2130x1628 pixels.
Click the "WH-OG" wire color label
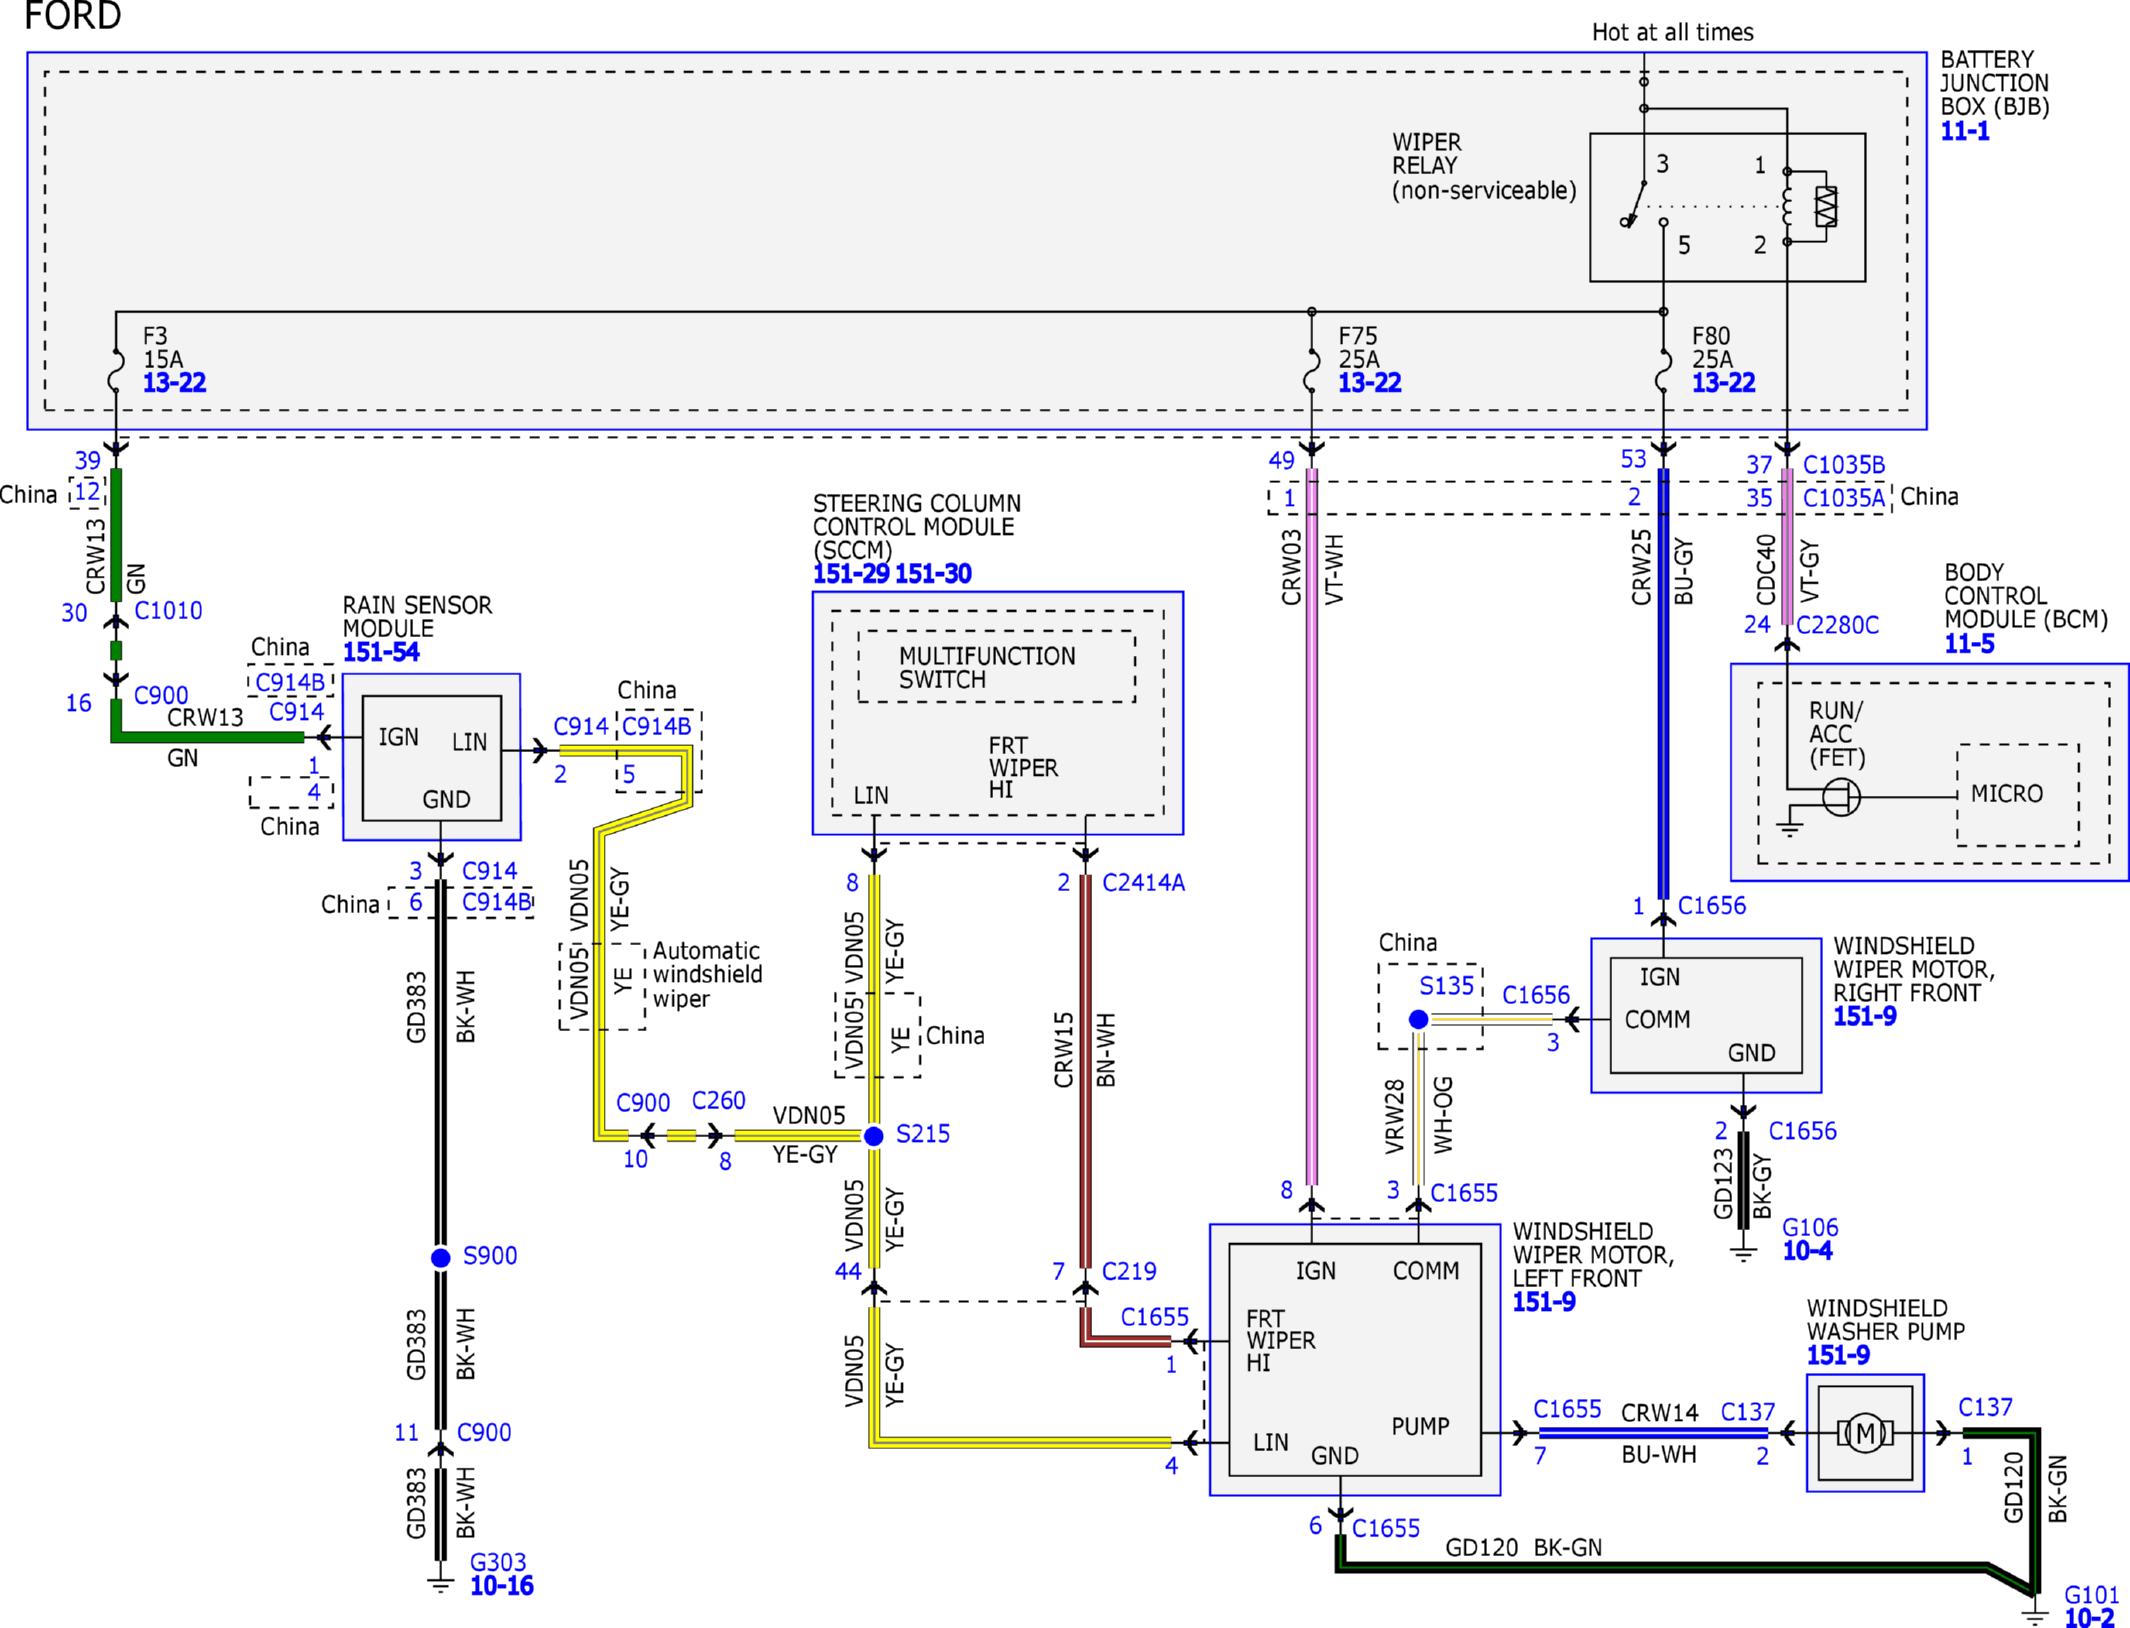click(x=1443, y=1115)
